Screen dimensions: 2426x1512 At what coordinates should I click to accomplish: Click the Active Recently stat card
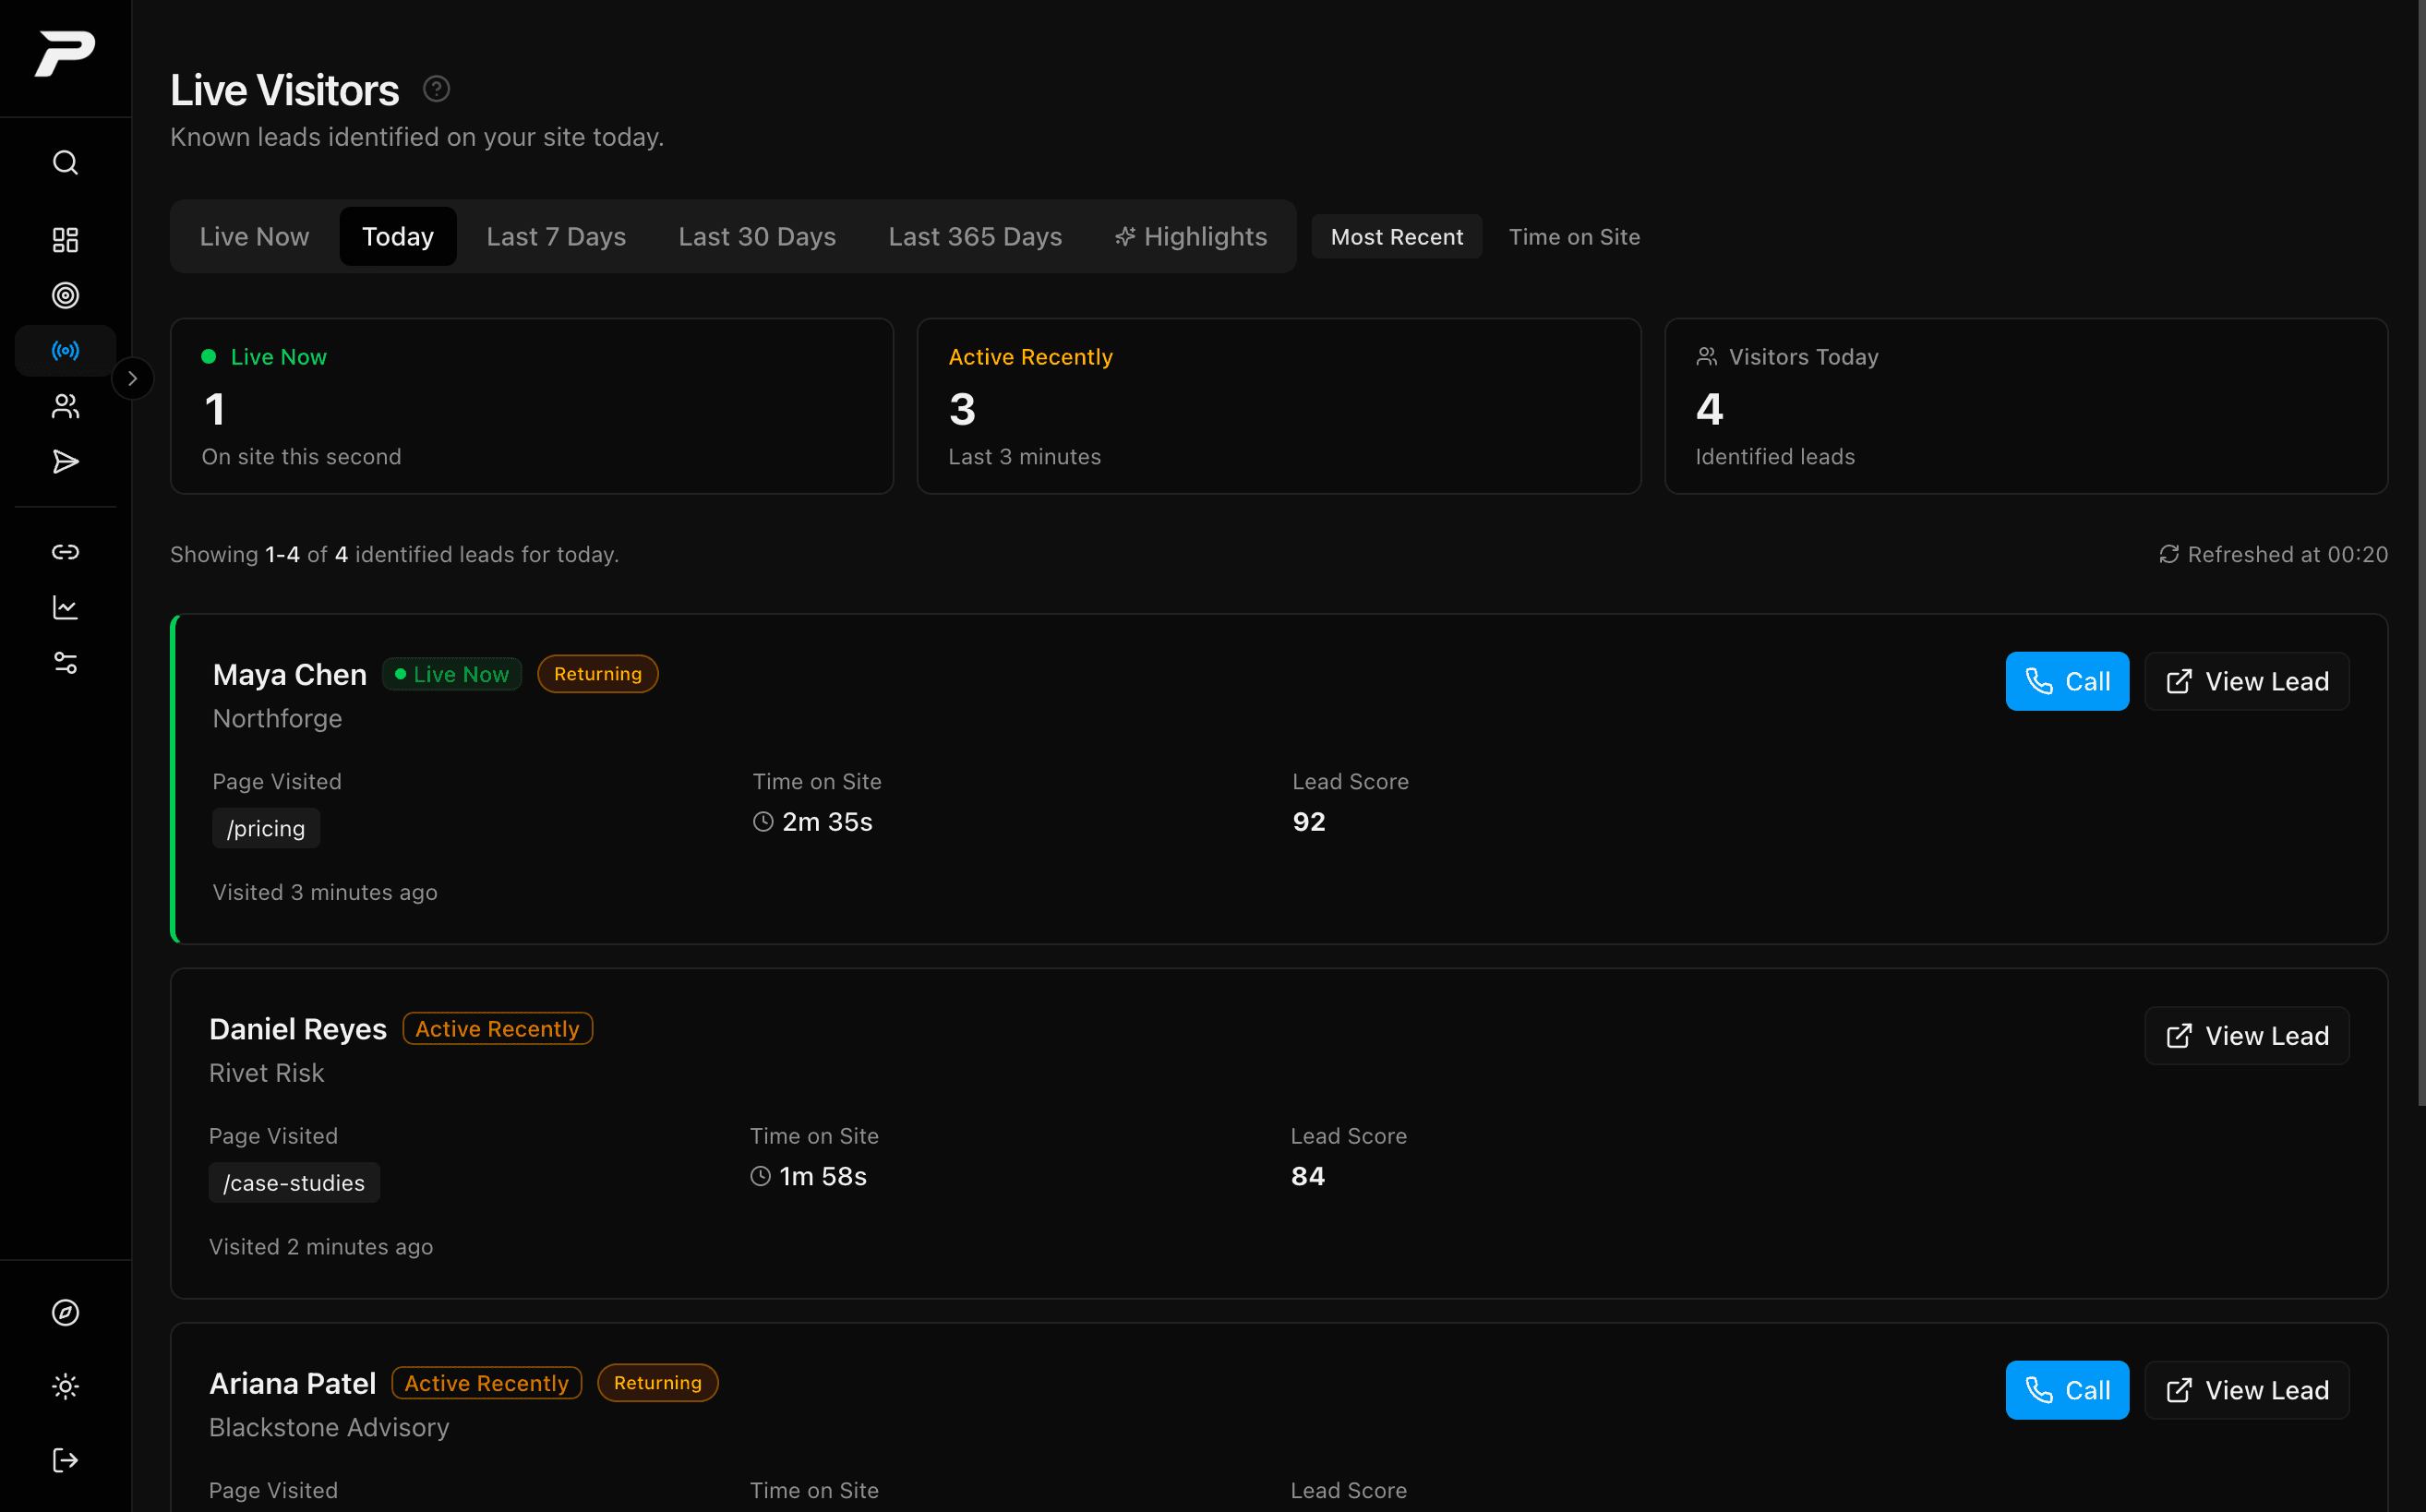[x=1279, y=406]
